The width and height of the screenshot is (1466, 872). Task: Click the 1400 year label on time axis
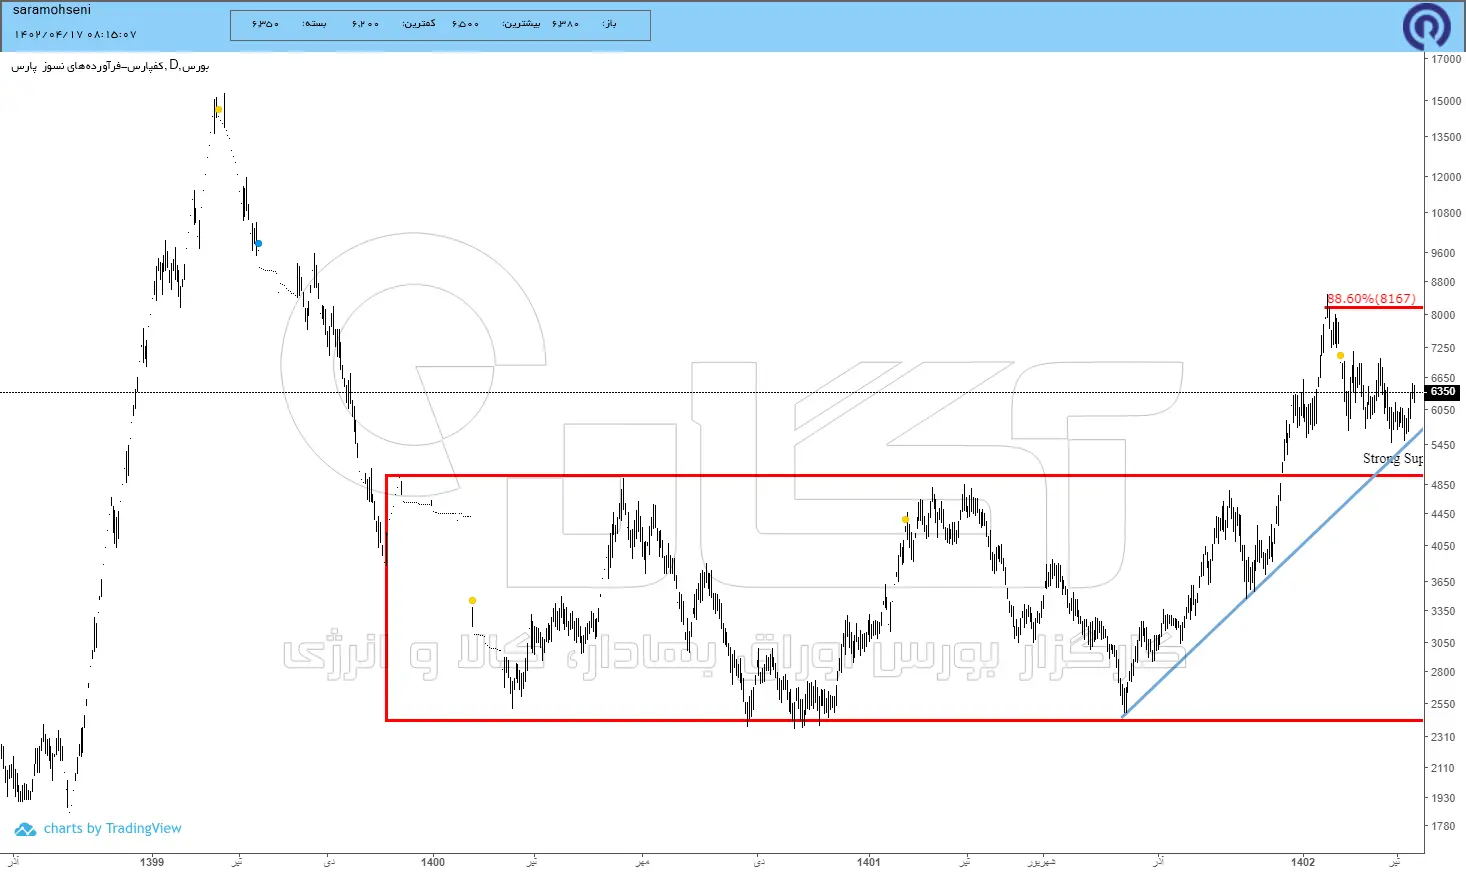point(433,862)
